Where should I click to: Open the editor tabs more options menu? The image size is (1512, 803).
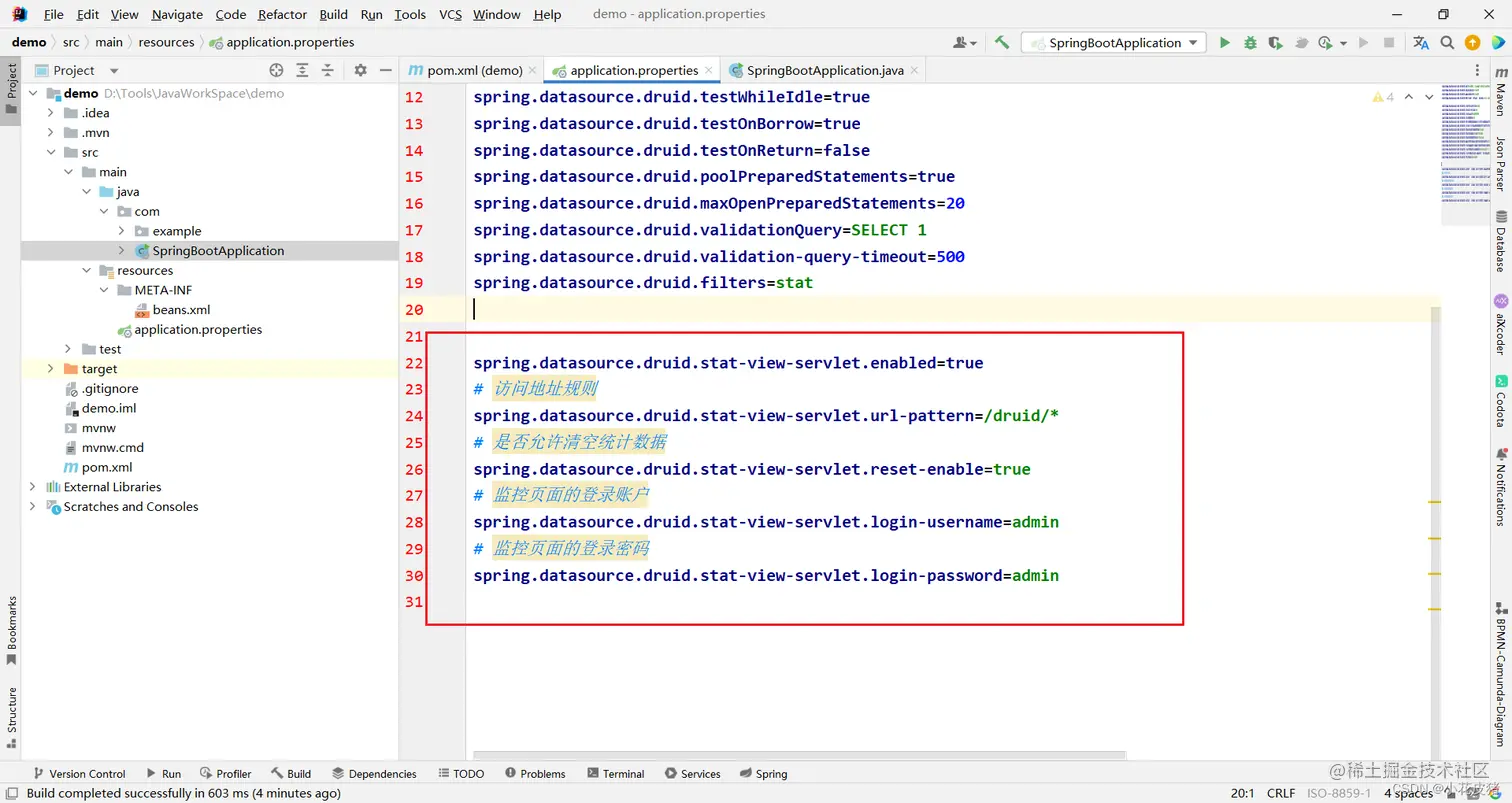click(x=1479, y=70)
